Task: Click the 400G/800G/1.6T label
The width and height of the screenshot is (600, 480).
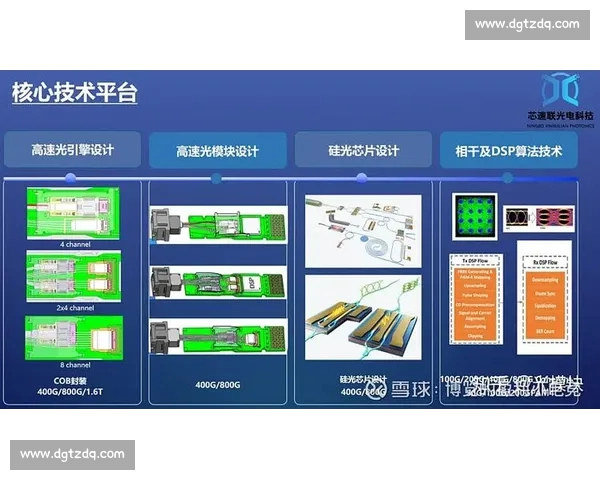Action: pos(70,392)
